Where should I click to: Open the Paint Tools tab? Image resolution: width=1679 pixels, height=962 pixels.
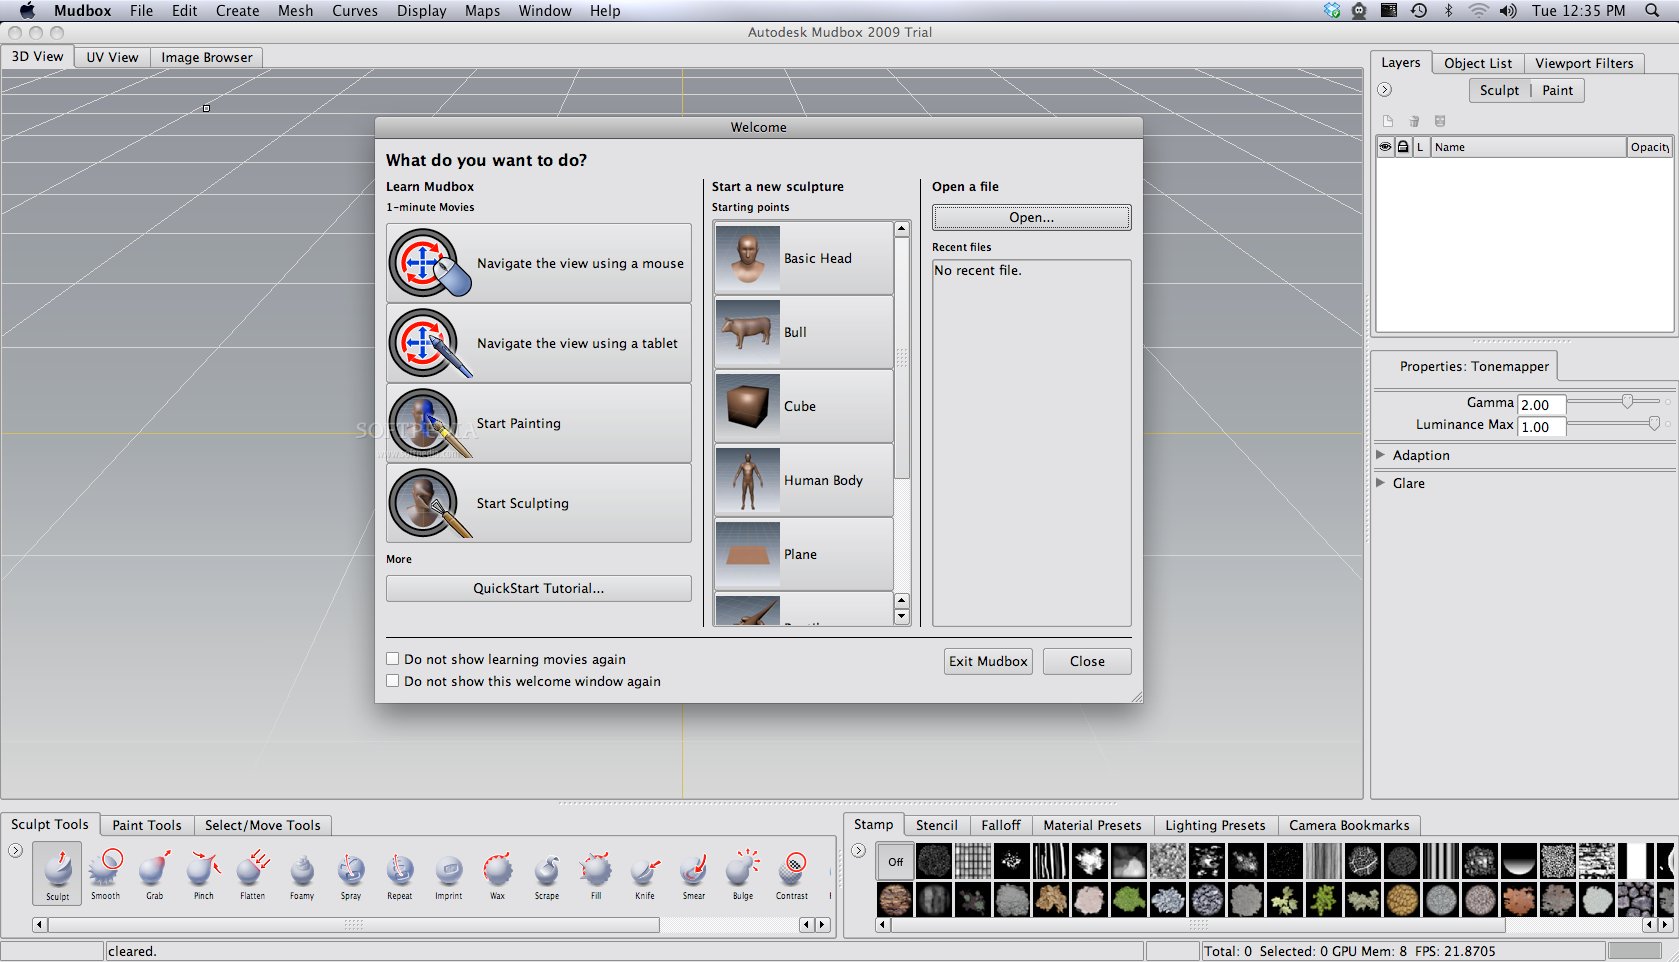pos(147,825)
